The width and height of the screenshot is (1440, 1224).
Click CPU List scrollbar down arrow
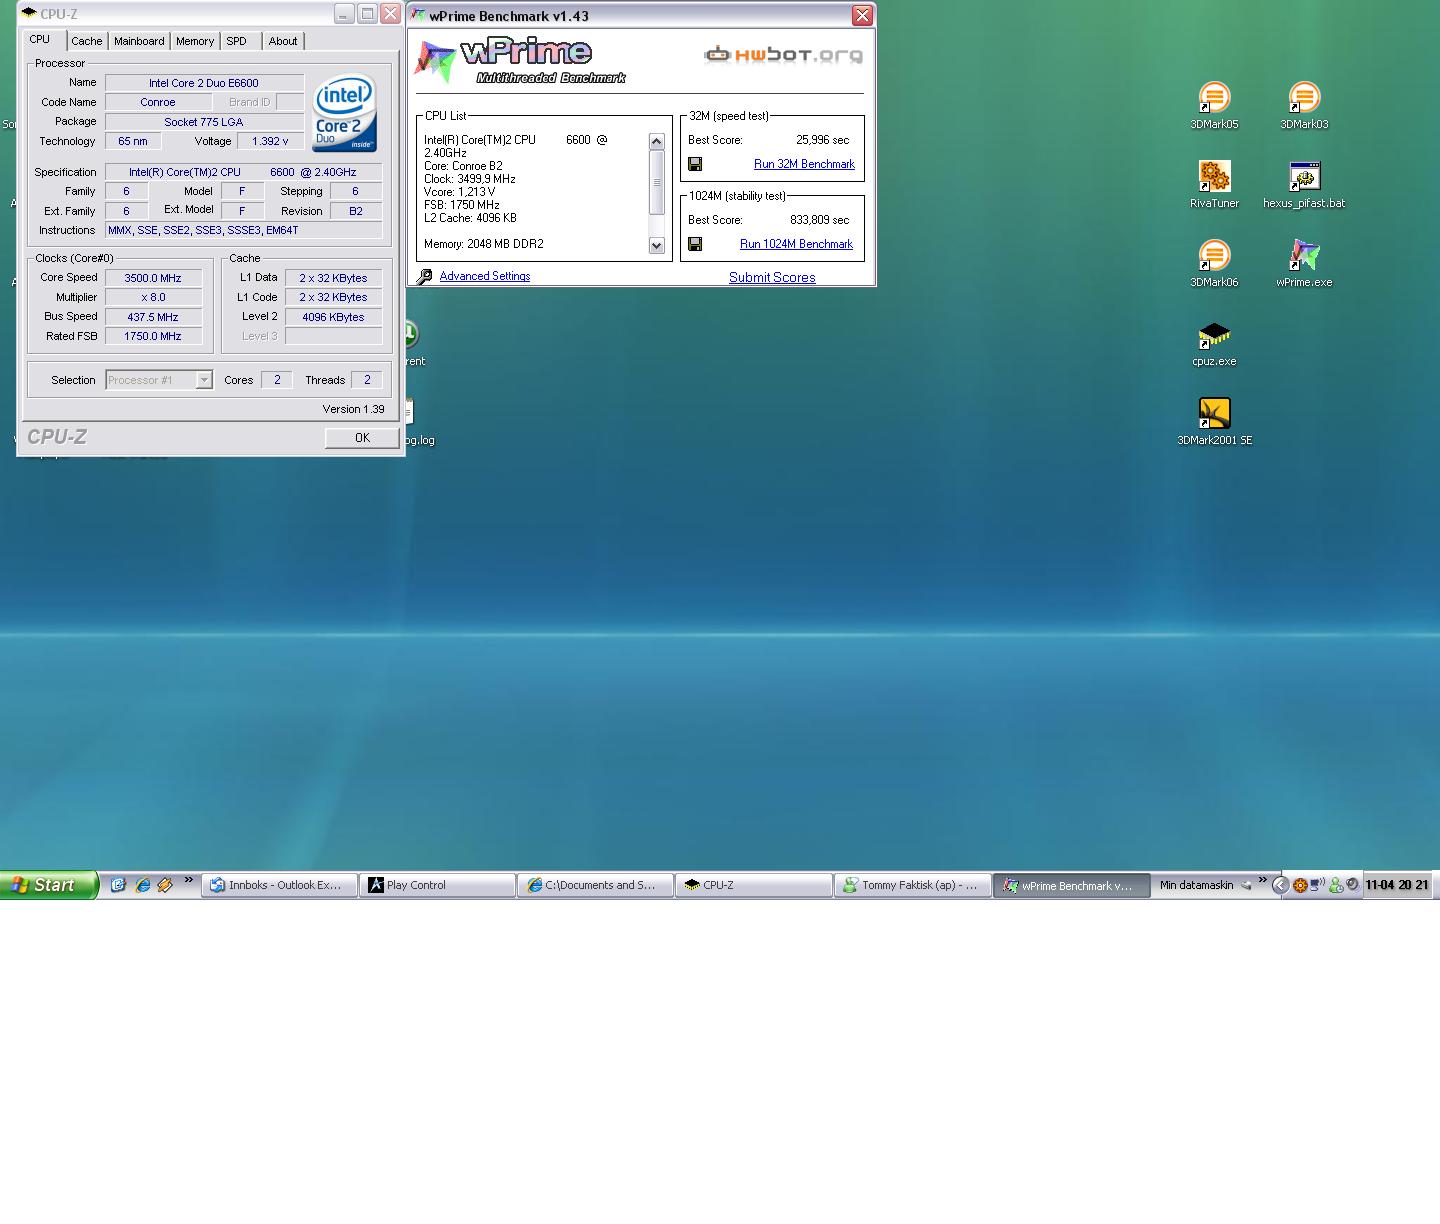pos(657,246)
